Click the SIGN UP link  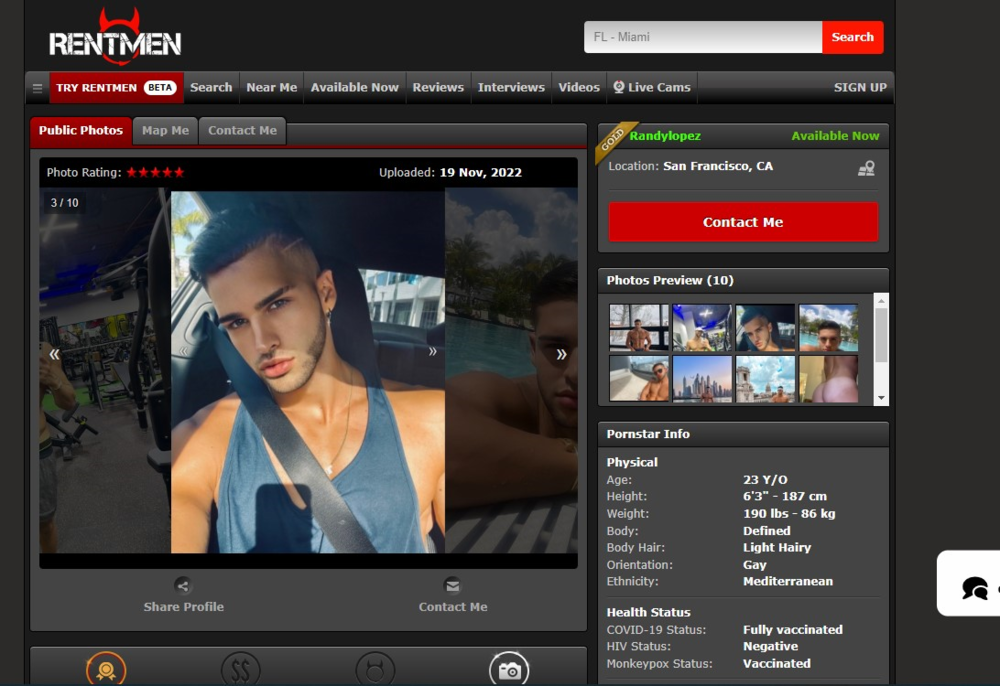pyautogui.click(x=860, y=88)
